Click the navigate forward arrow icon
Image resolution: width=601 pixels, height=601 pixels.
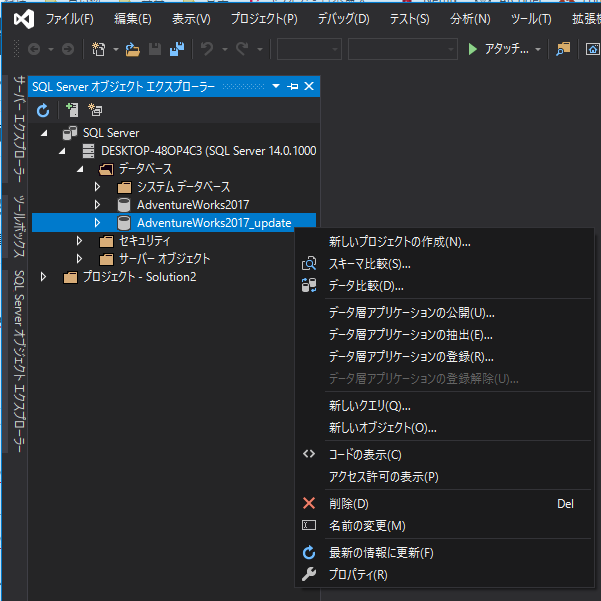click(68, 49)
